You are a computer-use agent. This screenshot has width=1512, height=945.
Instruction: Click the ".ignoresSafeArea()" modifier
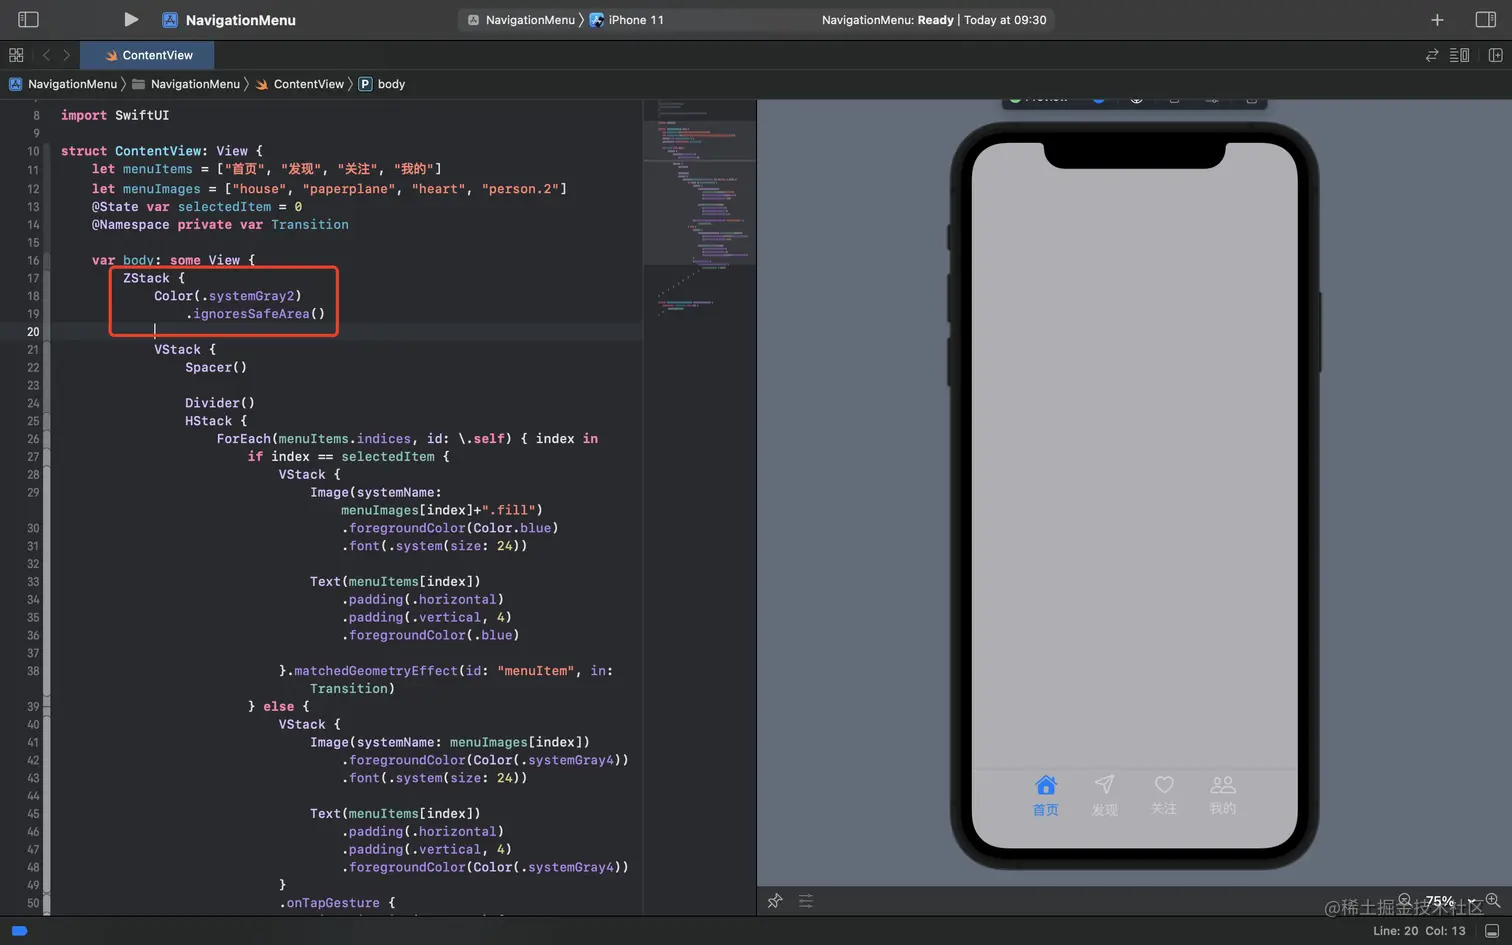click(x=255, y=314)
